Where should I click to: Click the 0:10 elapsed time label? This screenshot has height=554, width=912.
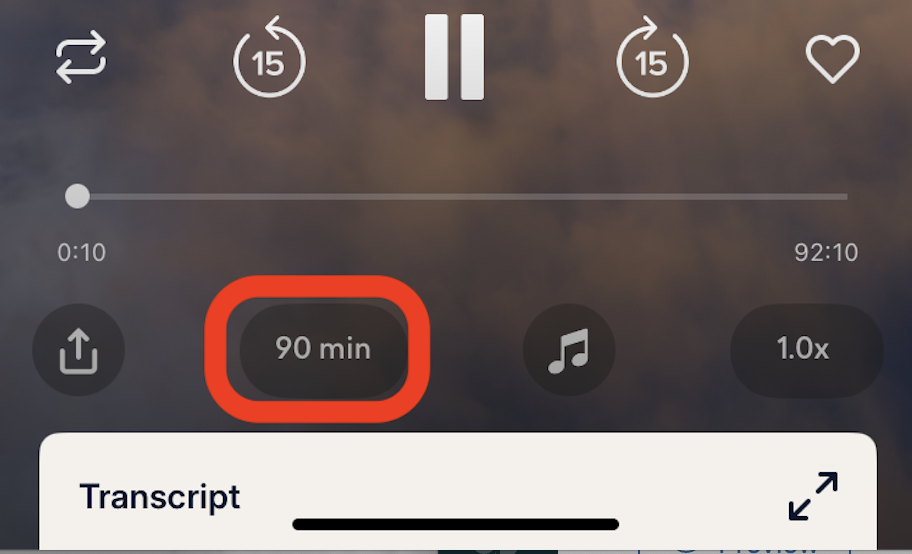(x=81, y=253)
